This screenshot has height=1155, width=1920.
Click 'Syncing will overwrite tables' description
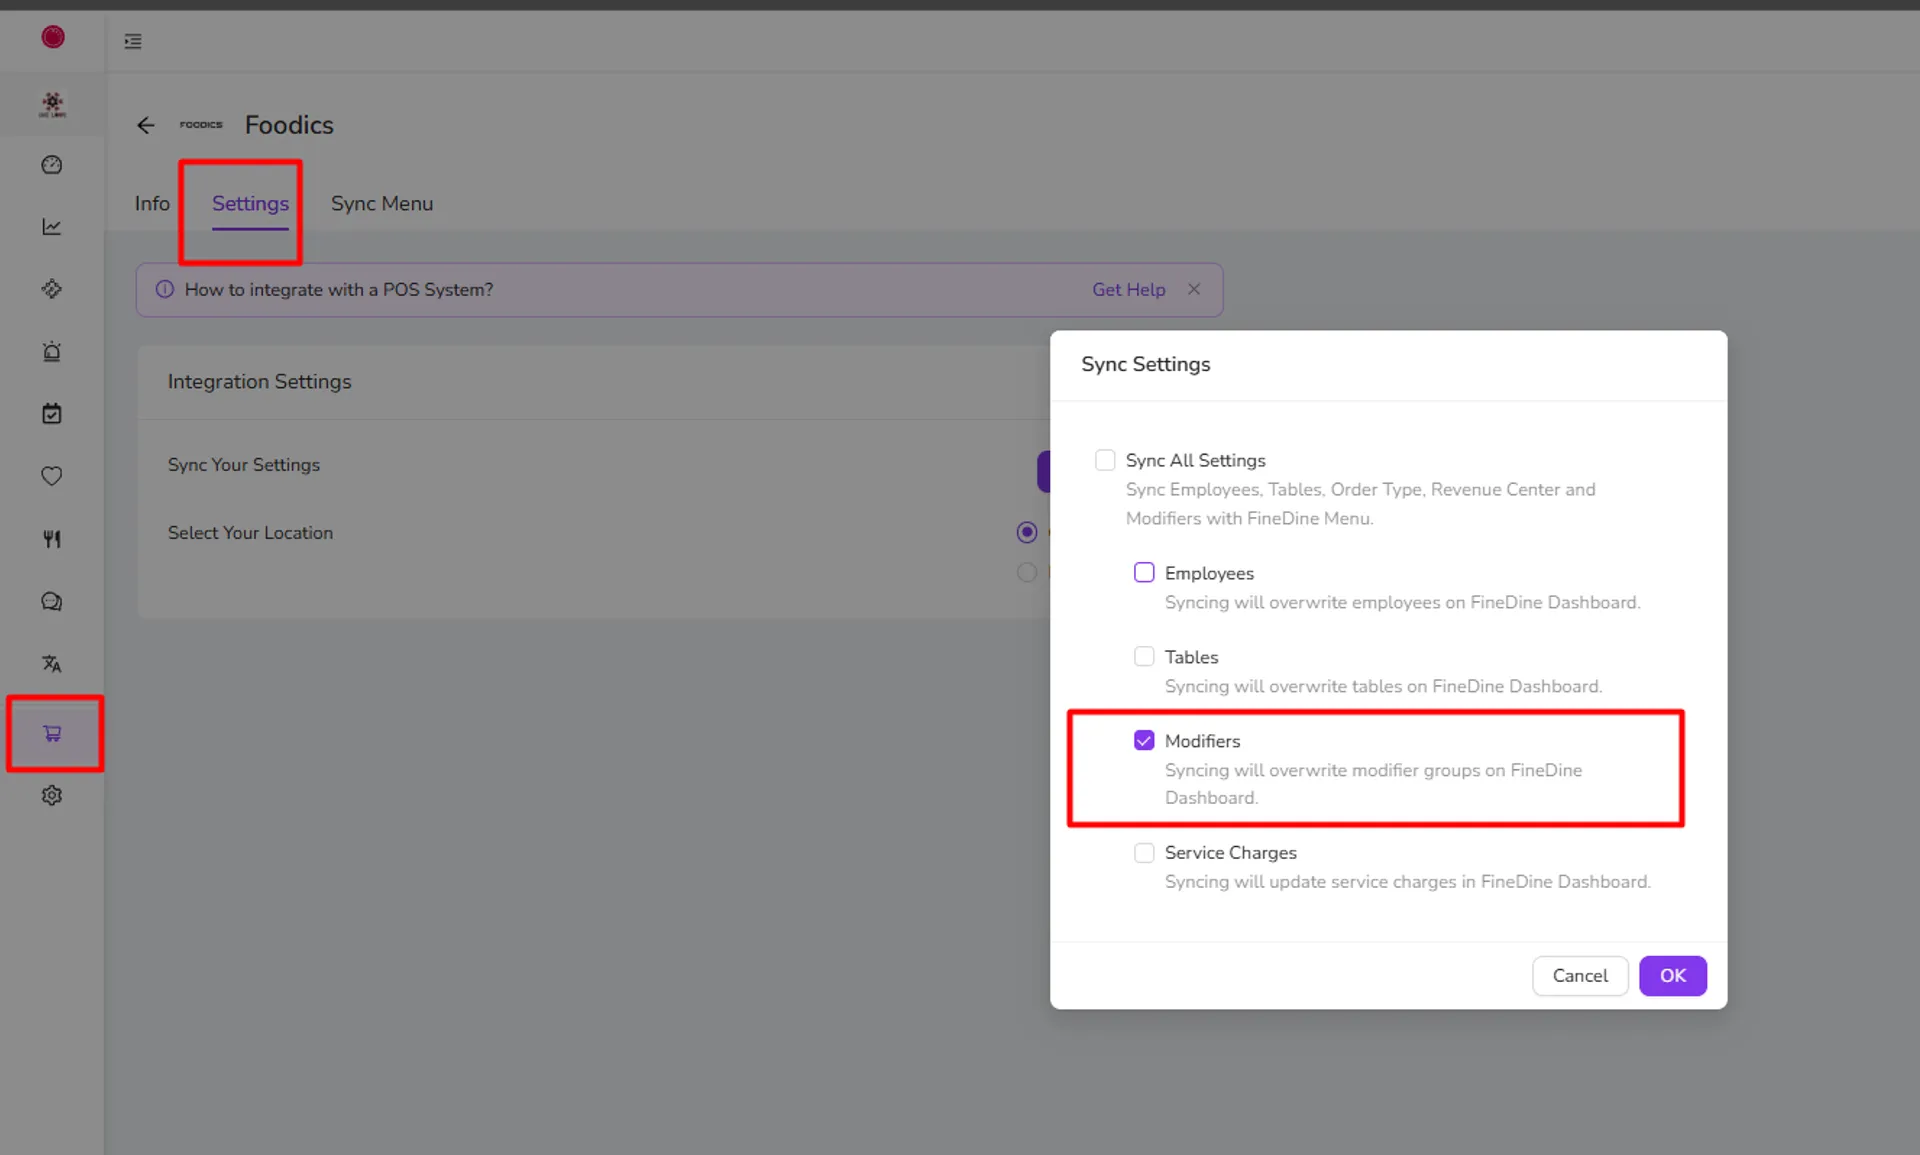[1383, 687]
